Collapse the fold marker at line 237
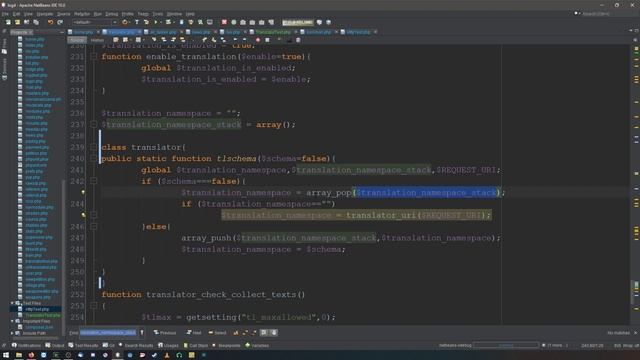The width and height of the screenshot is (640, 360). [x=93, y=124]
